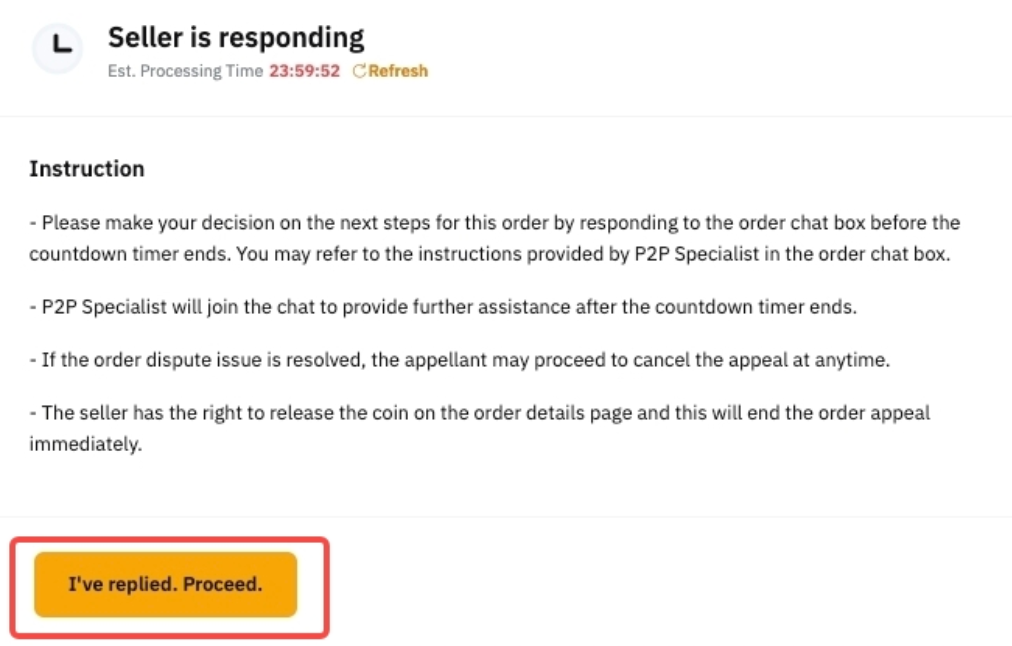Select the red 23:59:52 countdown timer
Screen dimensions: 1012x646
coord(304,71)
